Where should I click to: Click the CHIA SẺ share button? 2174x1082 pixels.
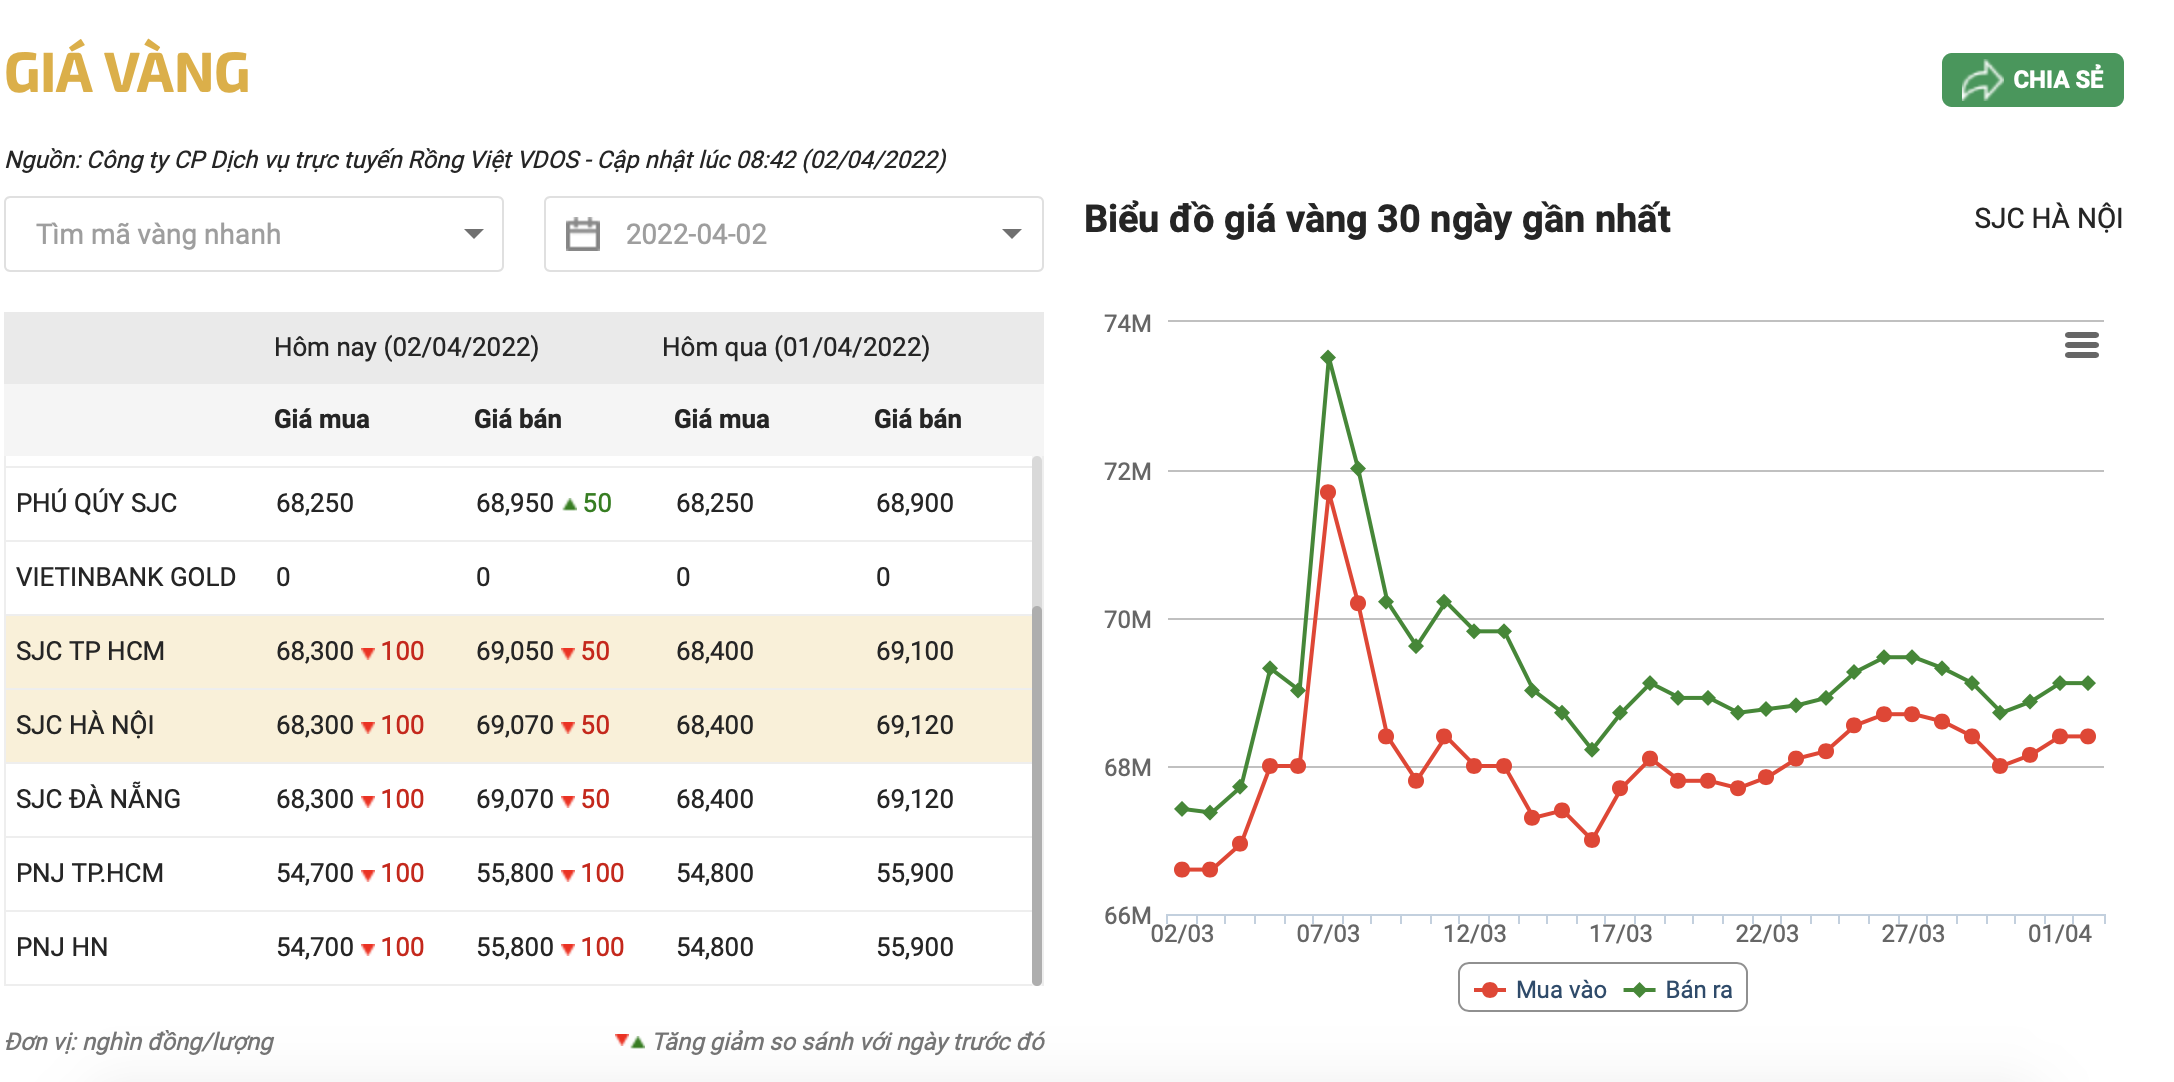click(x=2032, y=80)
